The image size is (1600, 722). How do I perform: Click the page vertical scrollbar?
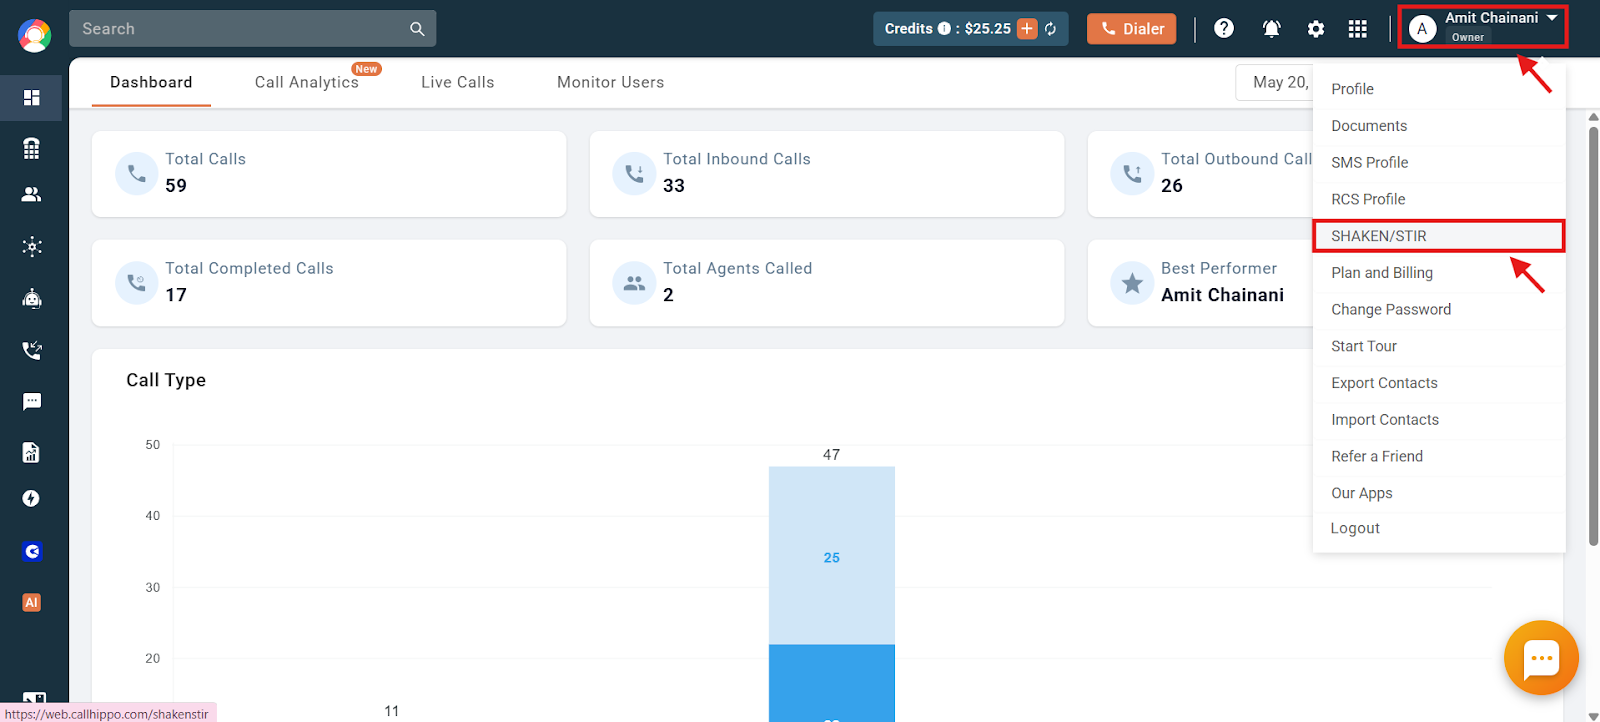(x=1593, y=335)
